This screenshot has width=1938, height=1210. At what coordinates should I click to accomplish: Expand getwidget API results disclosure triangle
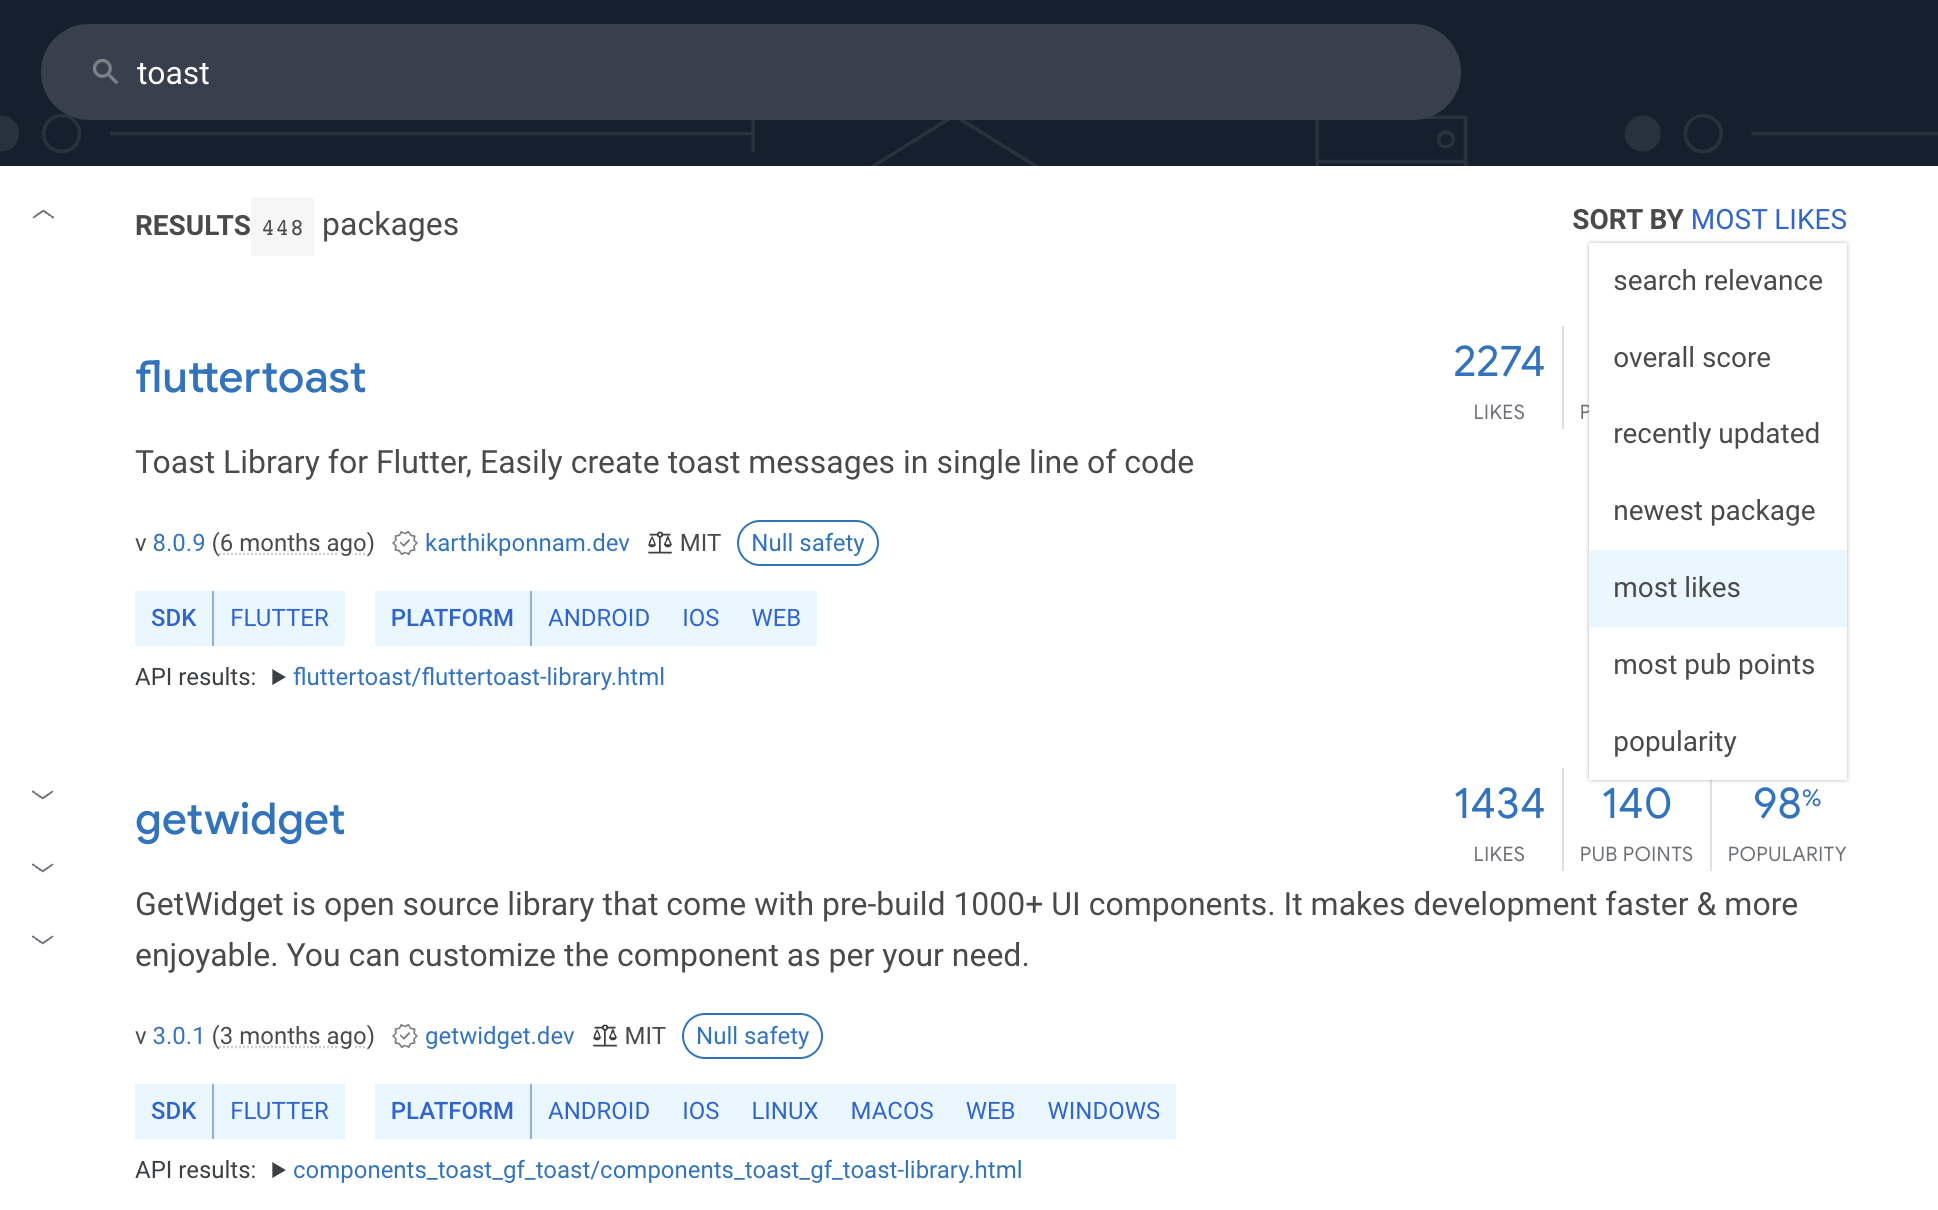278,1170
